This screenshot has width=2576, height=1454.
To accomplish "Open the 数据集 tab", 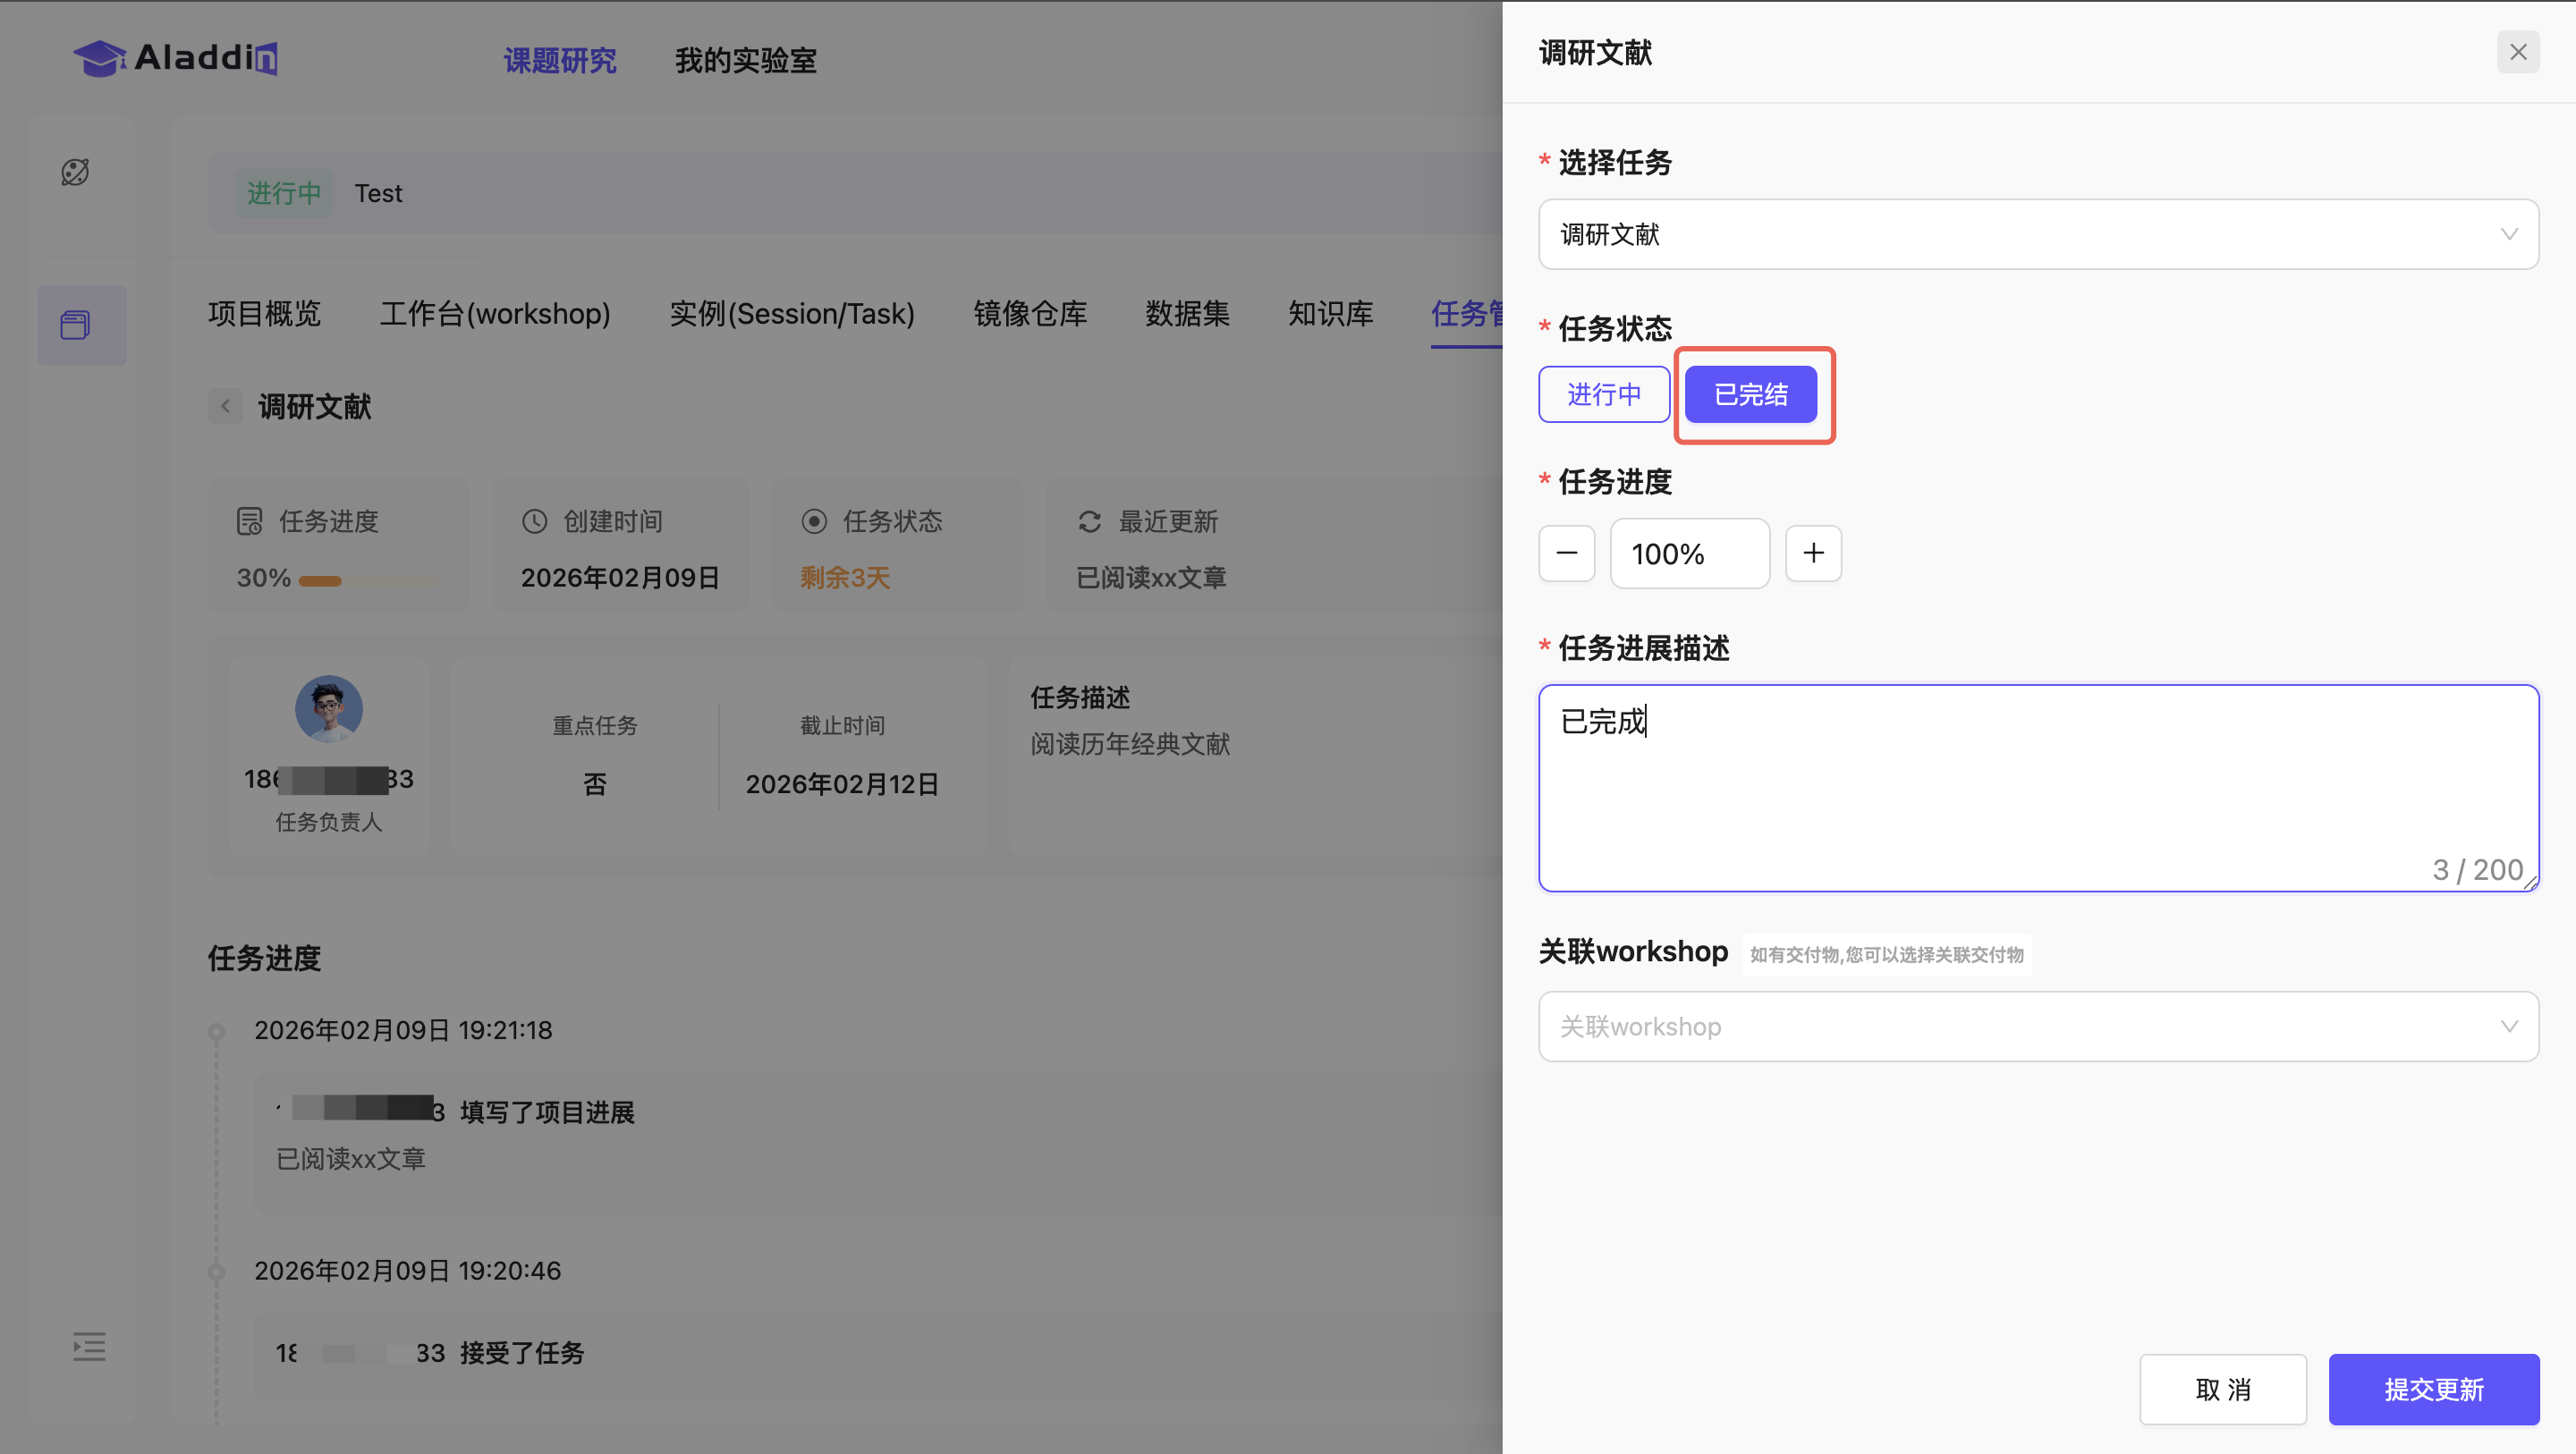I will [x=1186, y=314].
